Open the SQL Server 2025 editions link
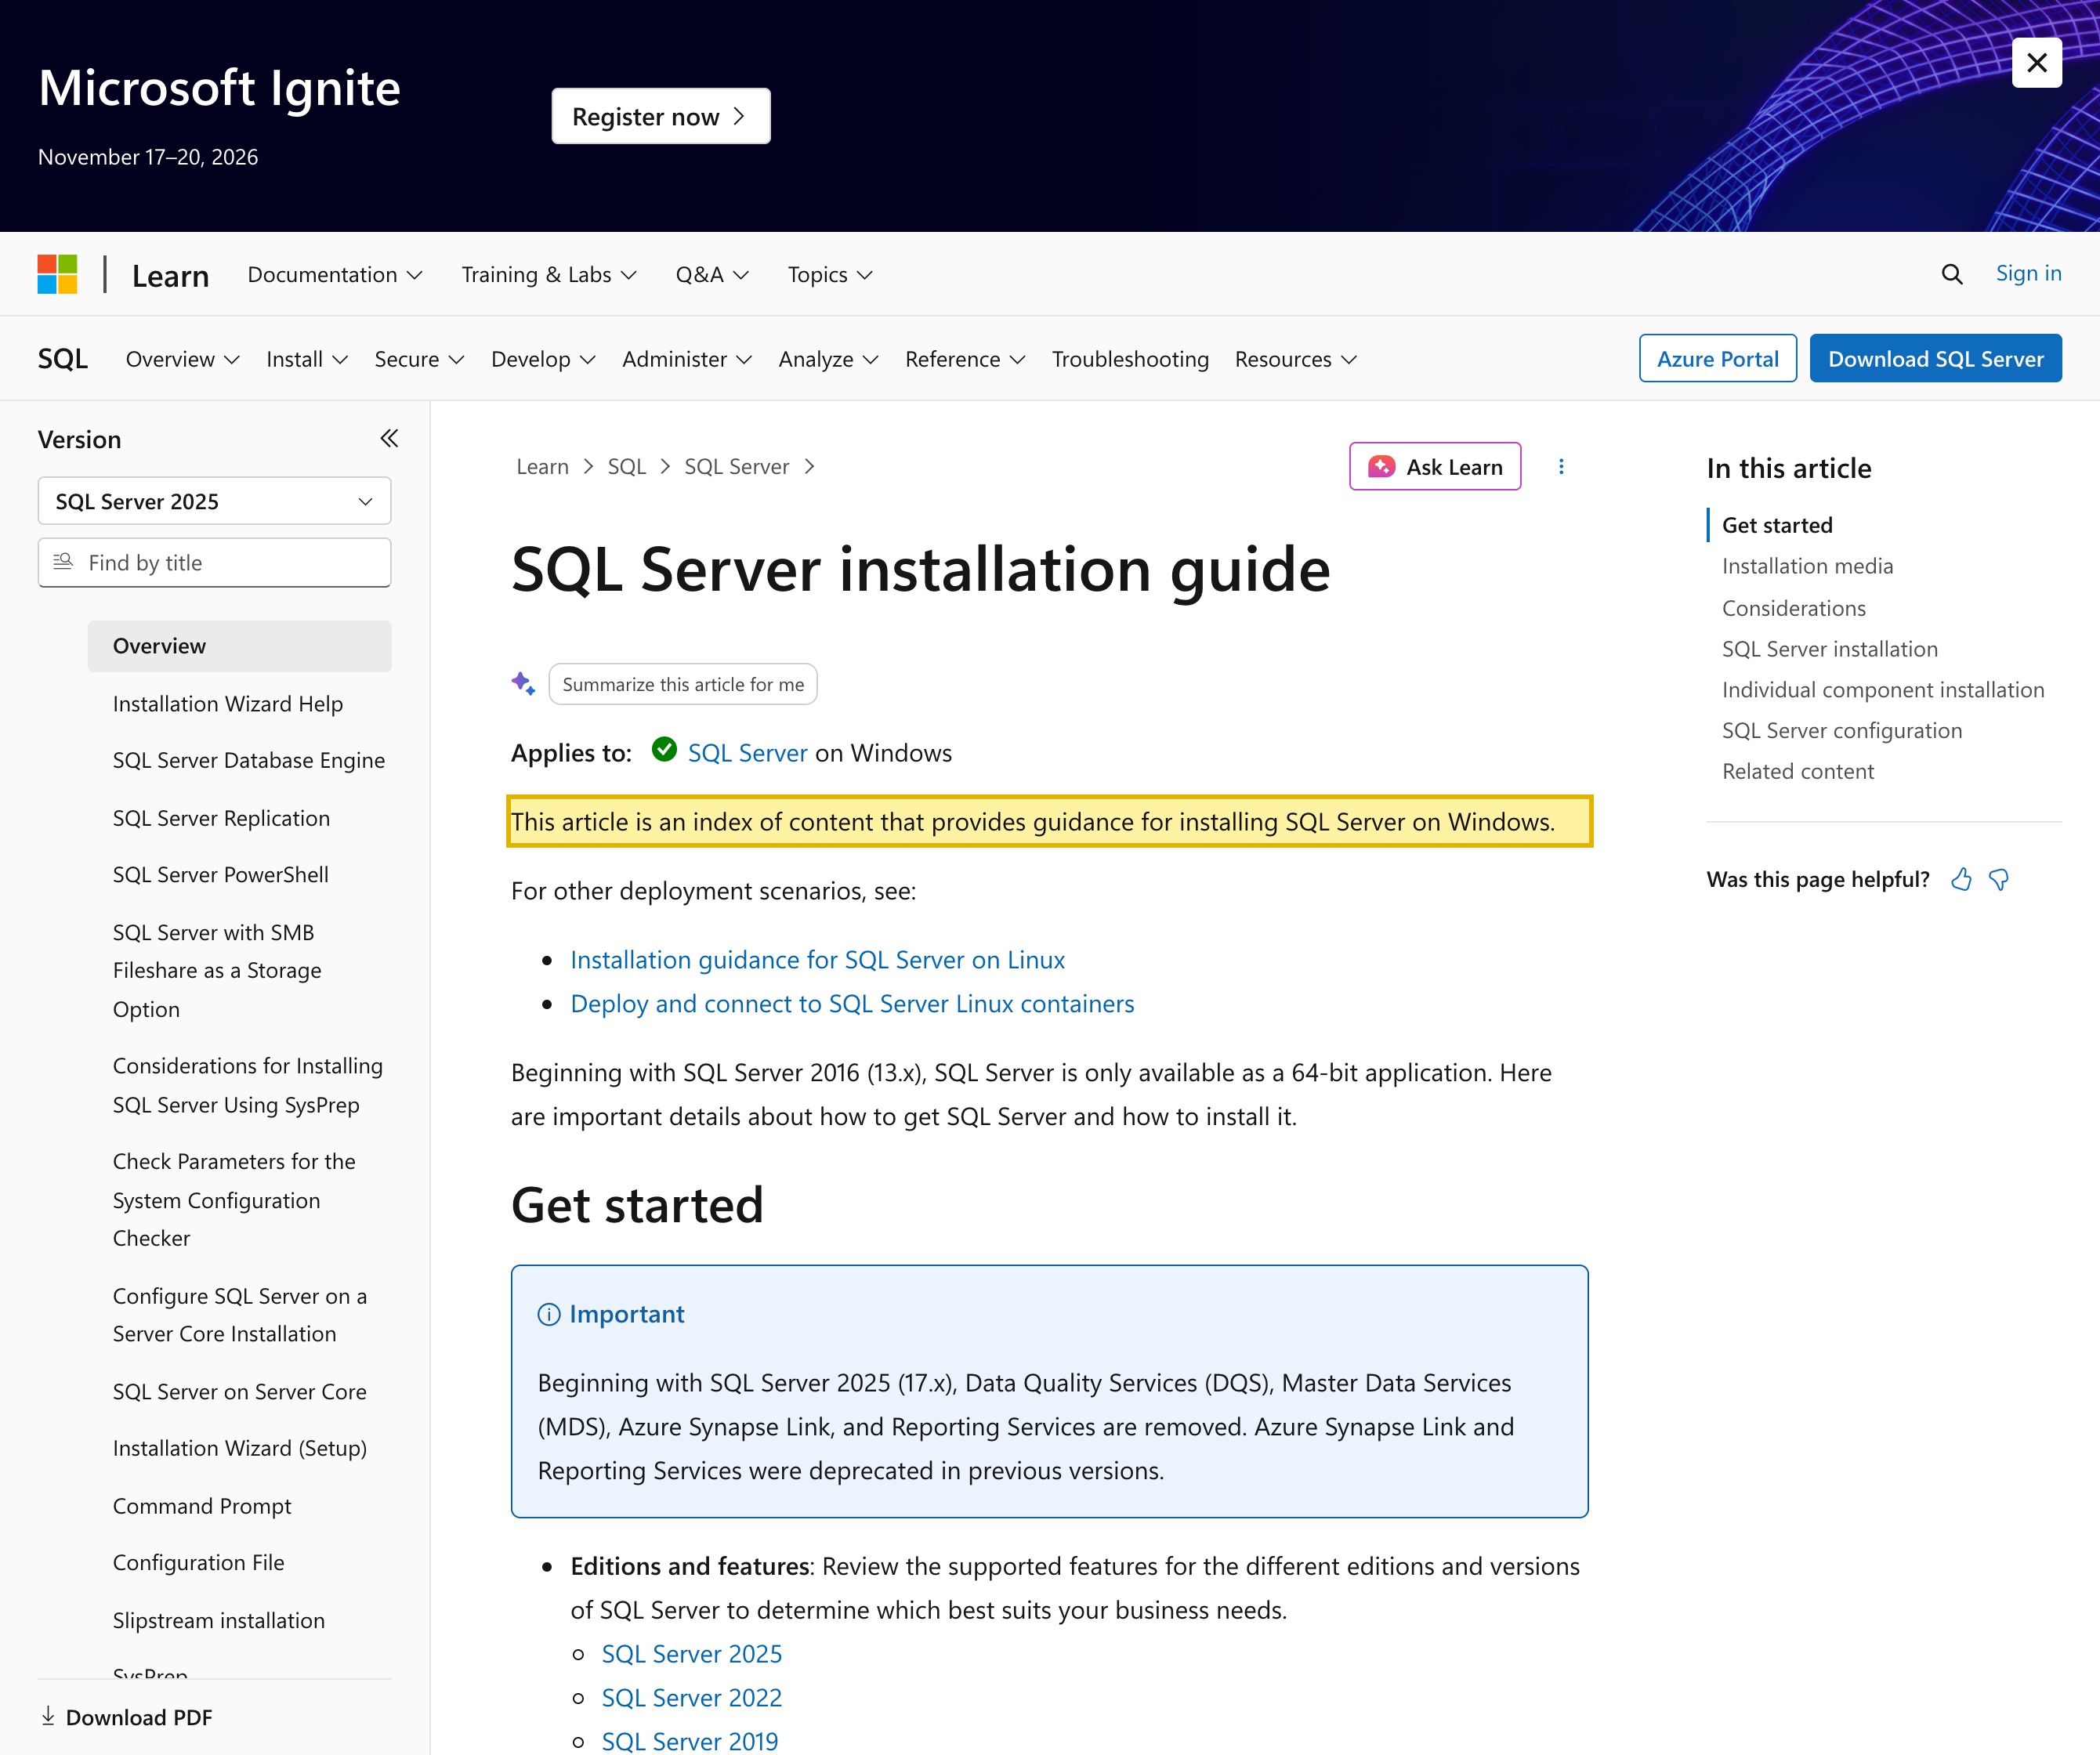The width and height of the screenshot is (2100, 1755). [691, 1654]
